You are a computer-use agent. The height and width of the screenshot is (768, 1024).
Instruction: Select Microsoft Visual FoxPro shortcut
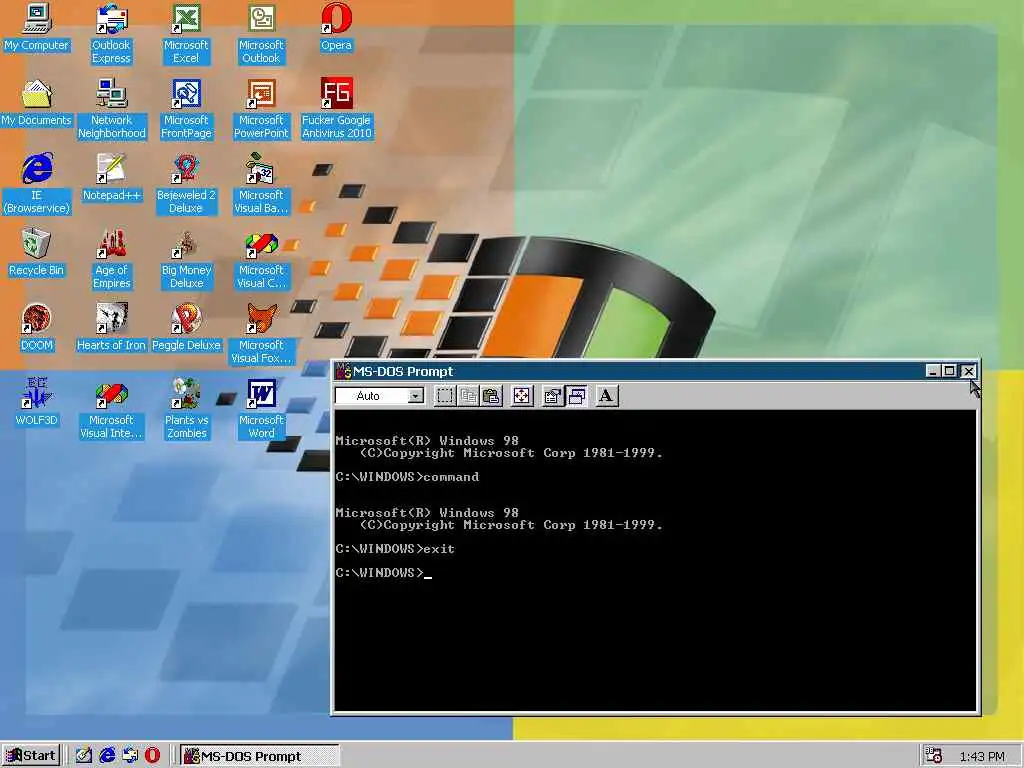pyautogui.click(x=261, y=334)
